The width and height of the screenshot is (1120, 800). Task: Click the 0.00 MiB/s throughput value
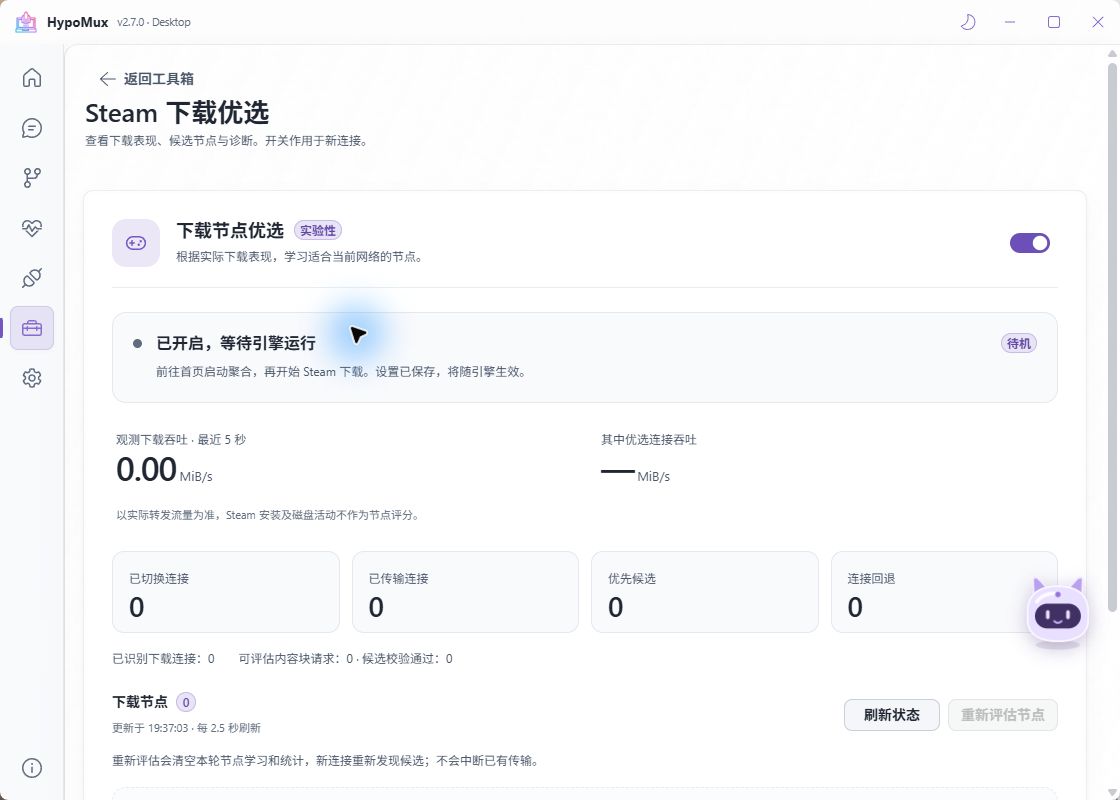164,470
